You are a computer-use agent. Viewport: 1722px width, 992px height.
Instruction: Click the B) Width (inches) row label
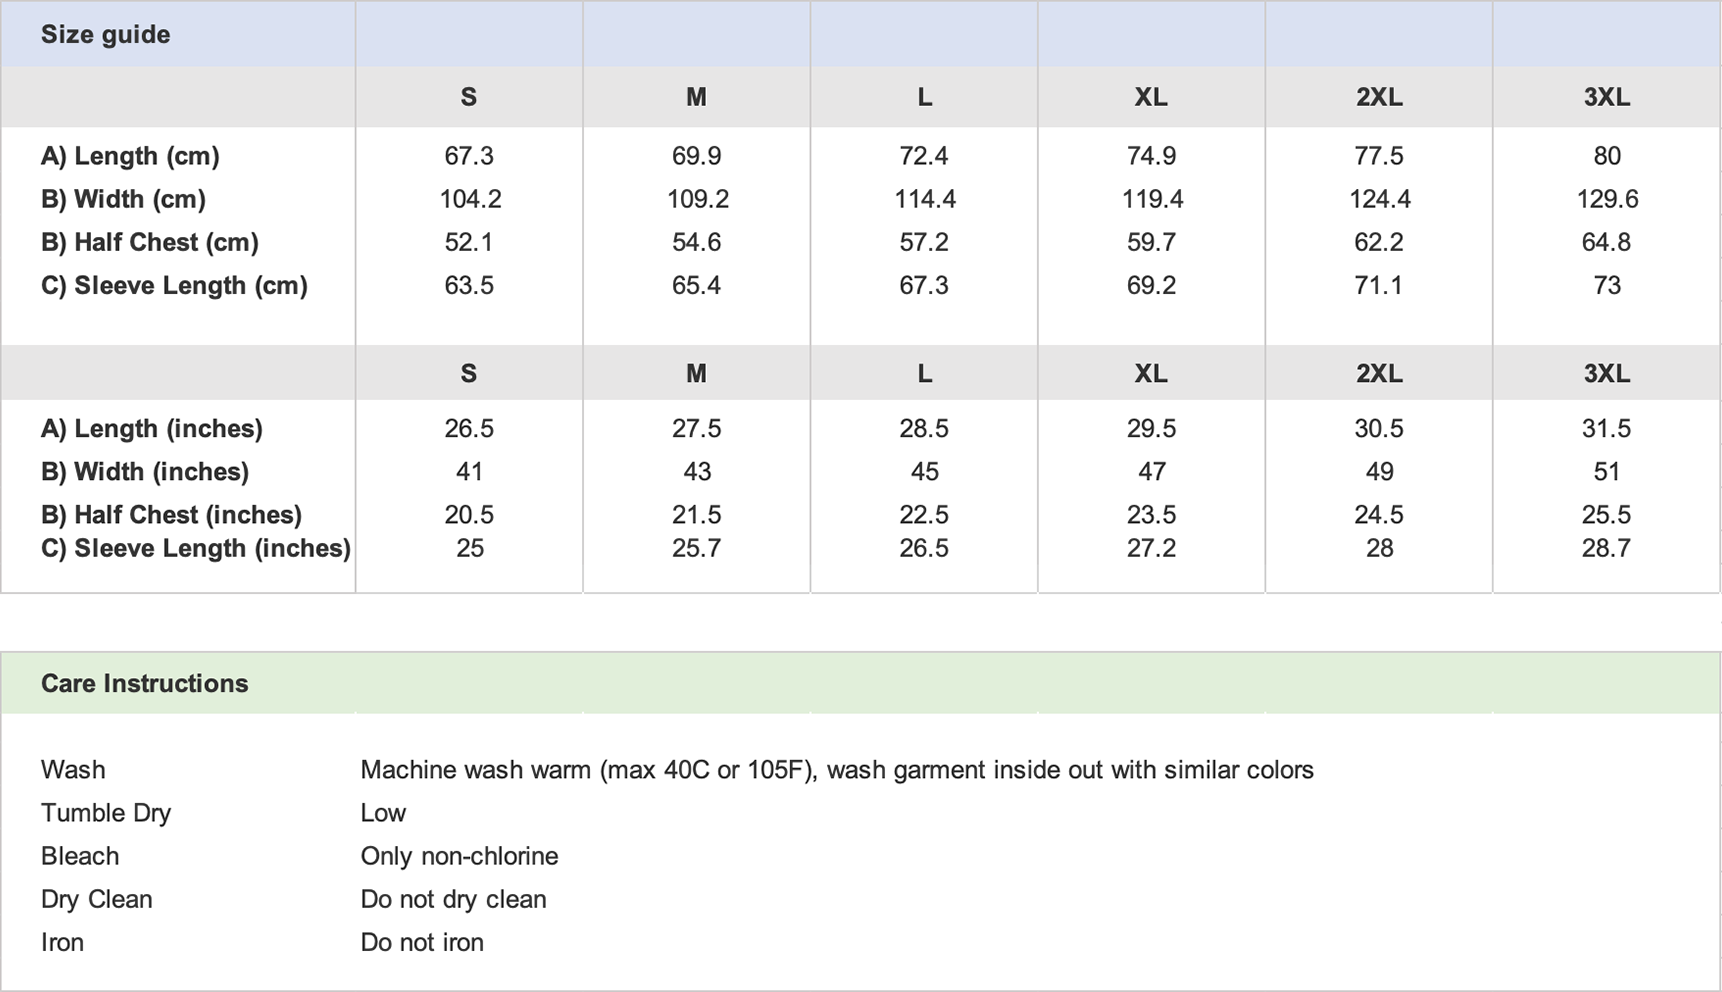click(144, 471)
